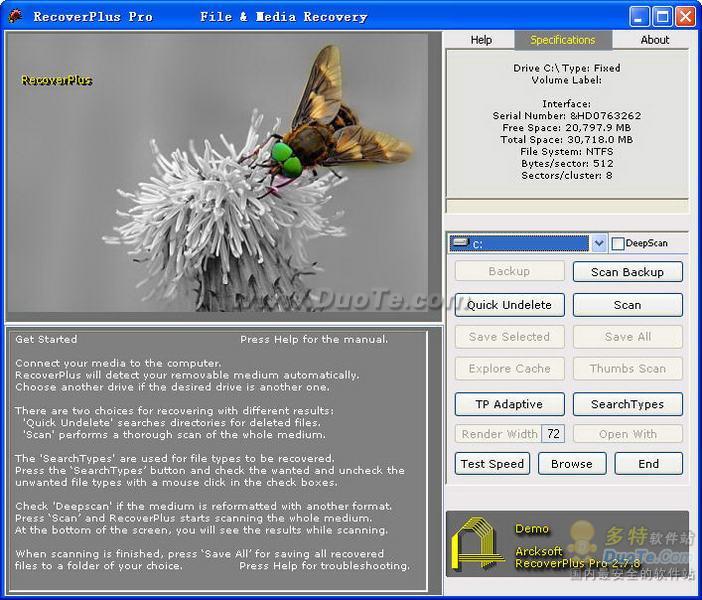This screenshot has width=702, height=600.
Task: Open the About tab
Action: [x=654, y=40]
